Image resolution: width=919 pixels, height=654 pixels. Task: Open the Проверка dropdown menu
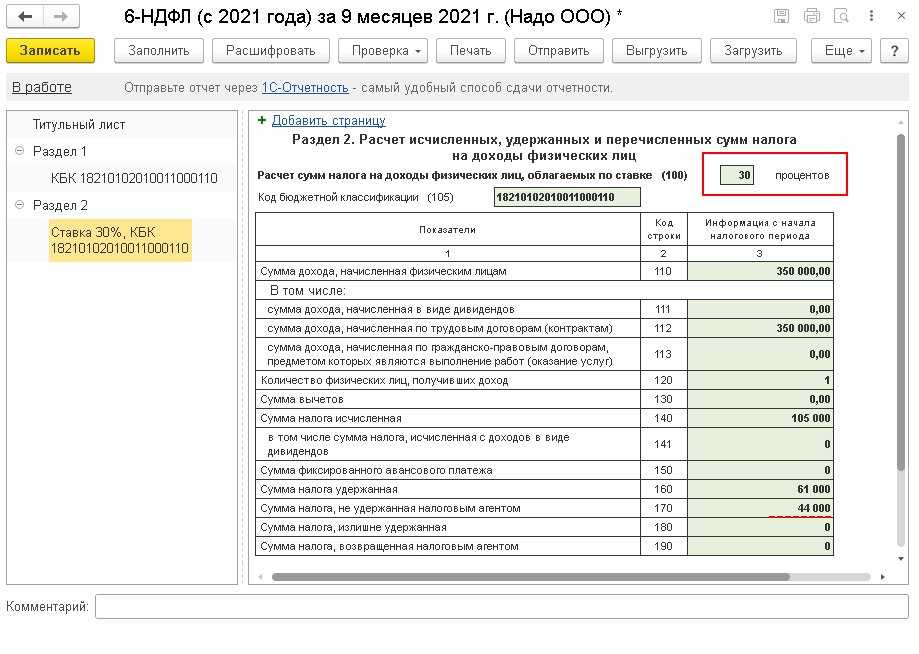click(383, 51)
